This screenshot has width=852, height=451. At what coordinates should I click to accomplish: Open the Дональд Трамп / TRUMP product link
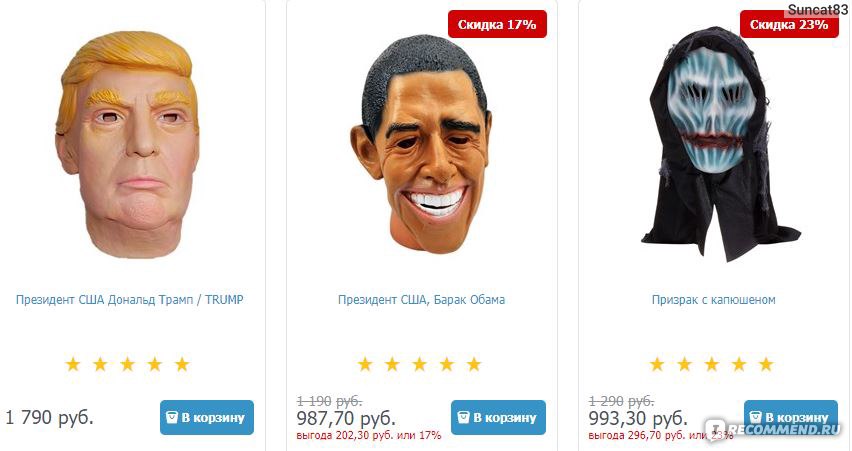(x=129, y=299)
